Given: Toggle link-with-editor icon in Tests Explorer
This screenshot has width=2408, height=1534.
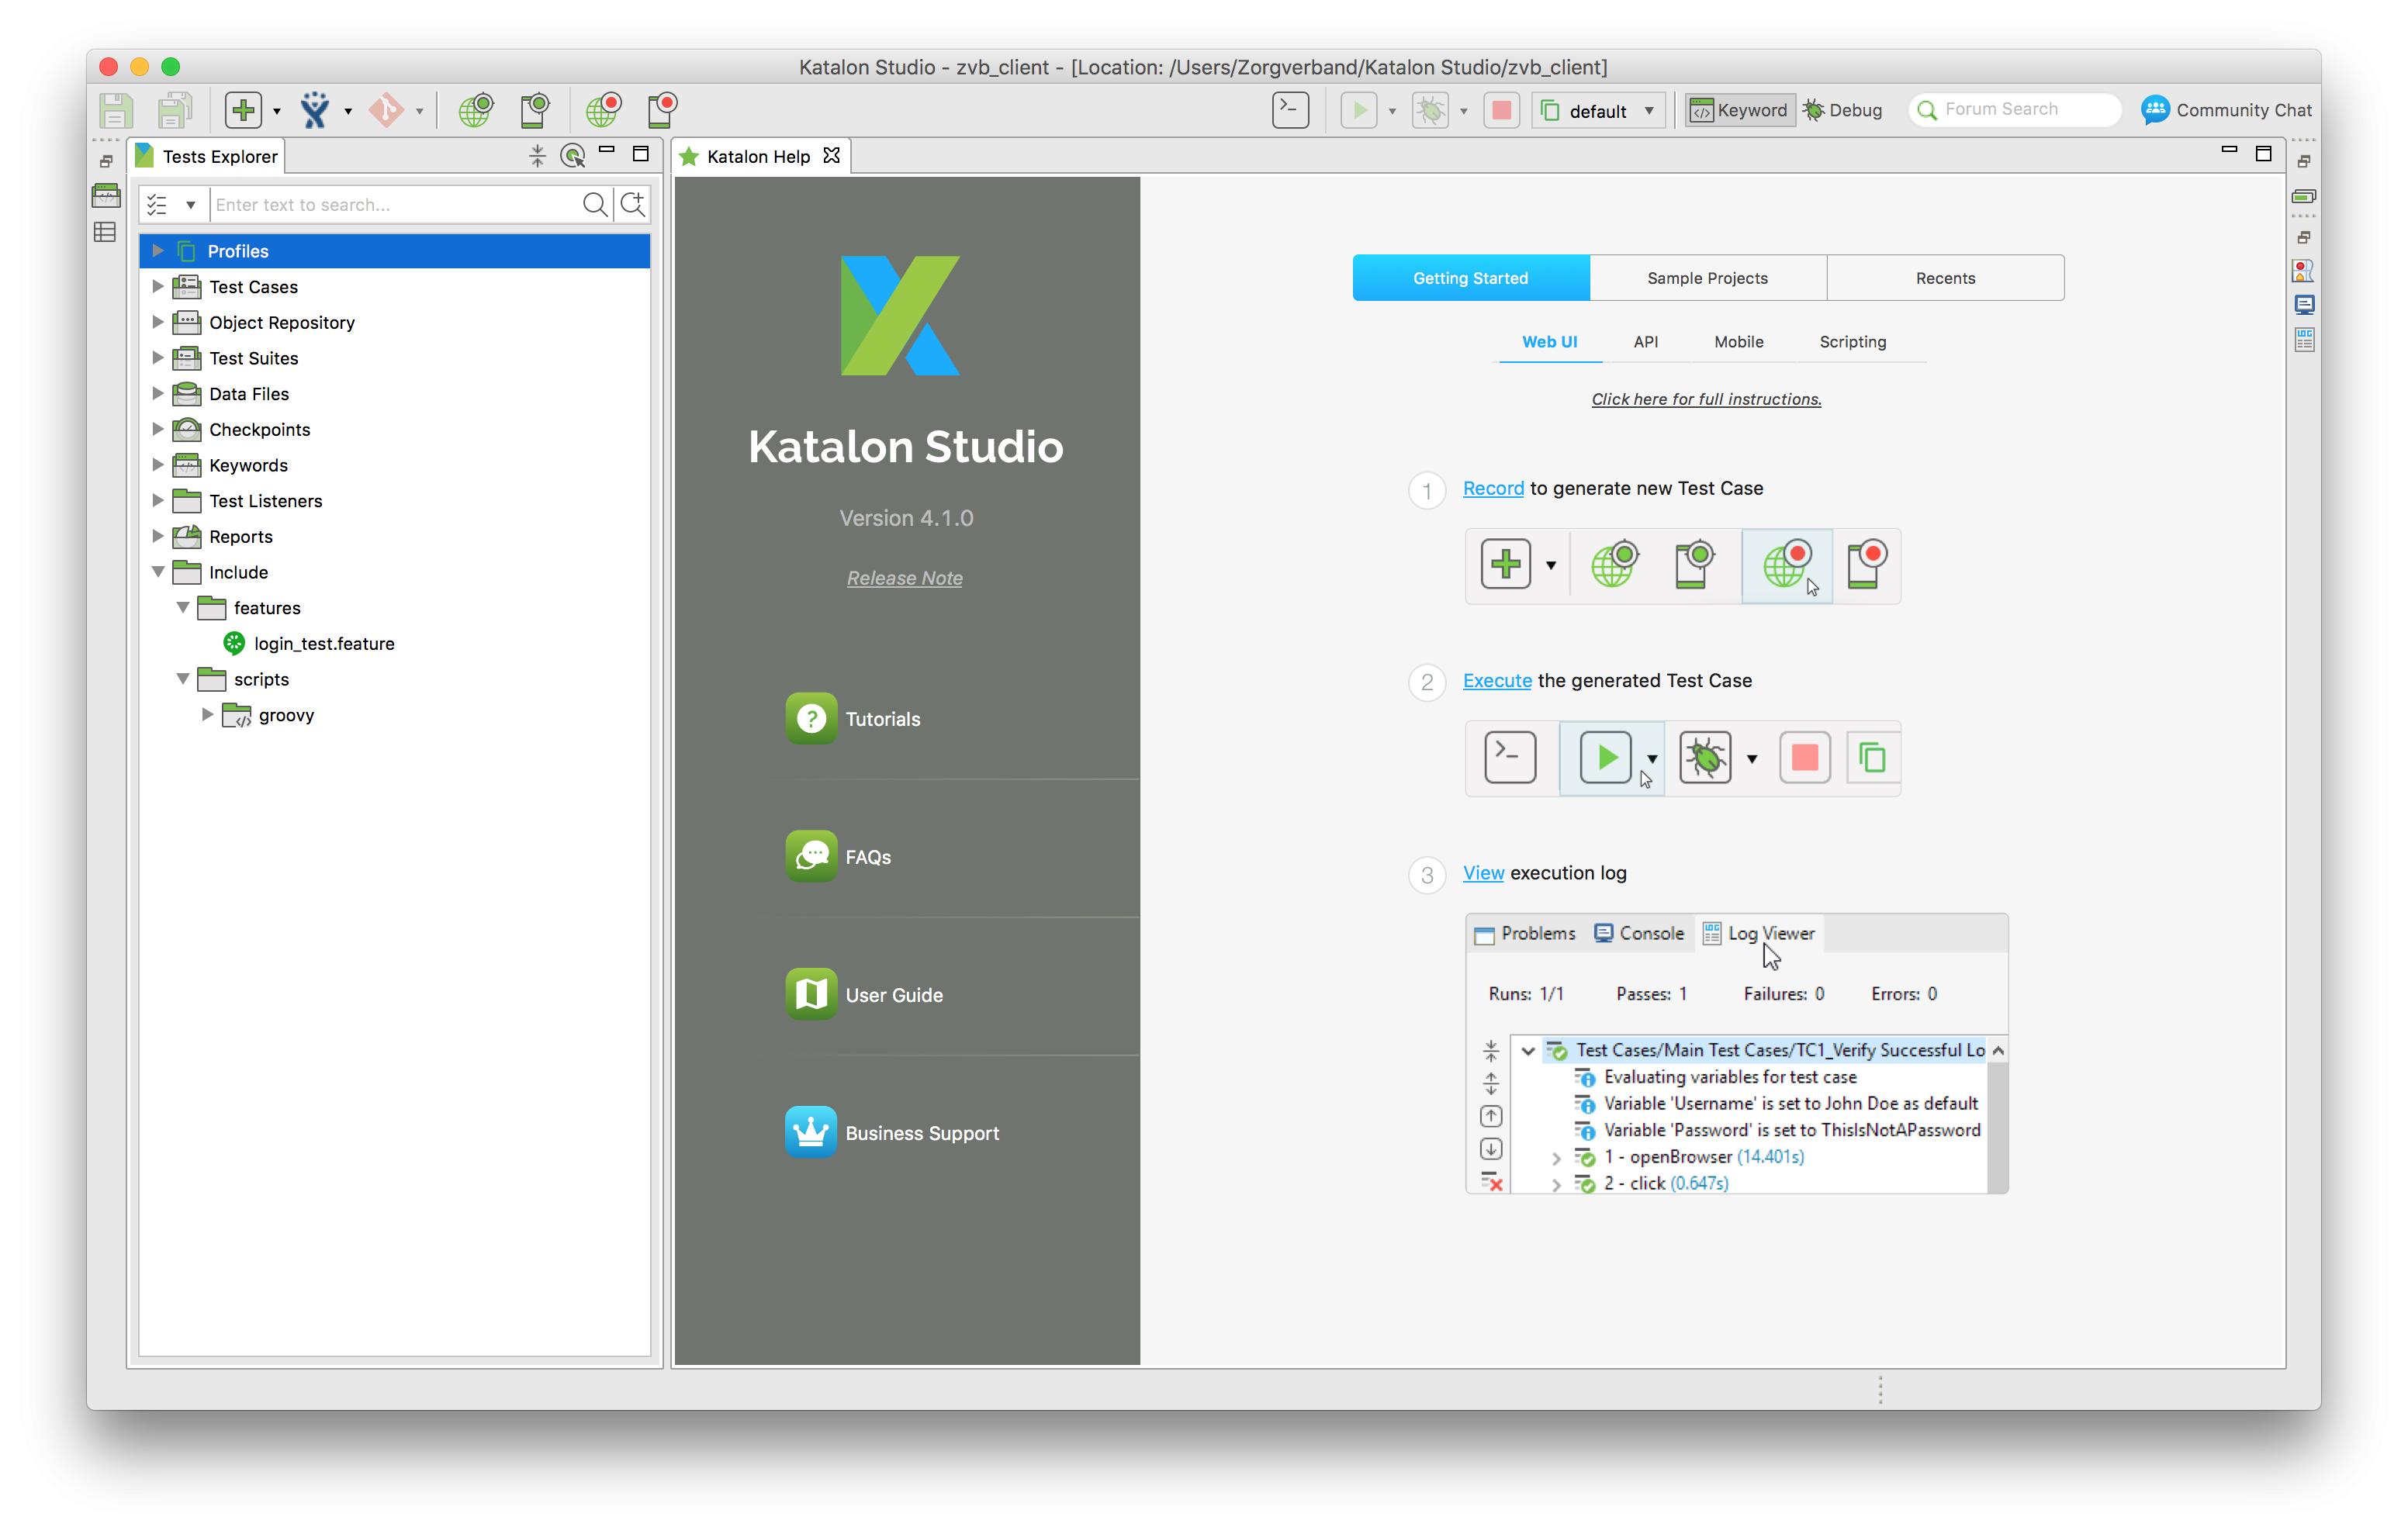Looking at the screenshot, I should tap(573, 156).
